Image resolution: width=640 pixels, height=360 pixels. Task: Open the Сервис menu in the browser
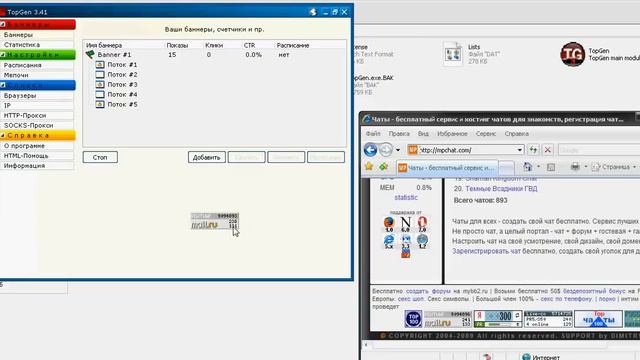486,133
